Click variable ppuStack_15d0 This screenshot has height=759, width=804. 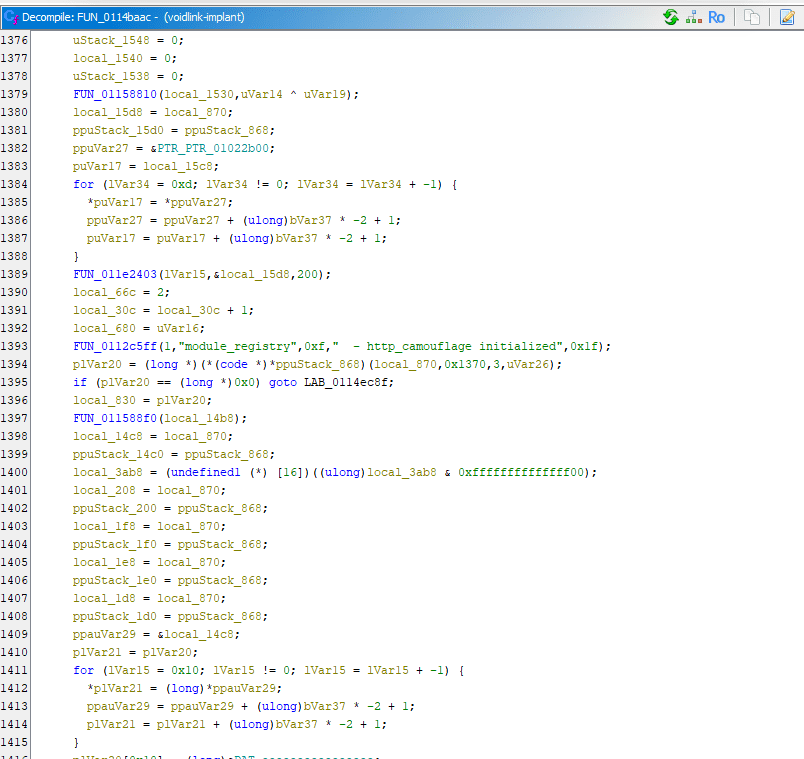tap(118, 130)
